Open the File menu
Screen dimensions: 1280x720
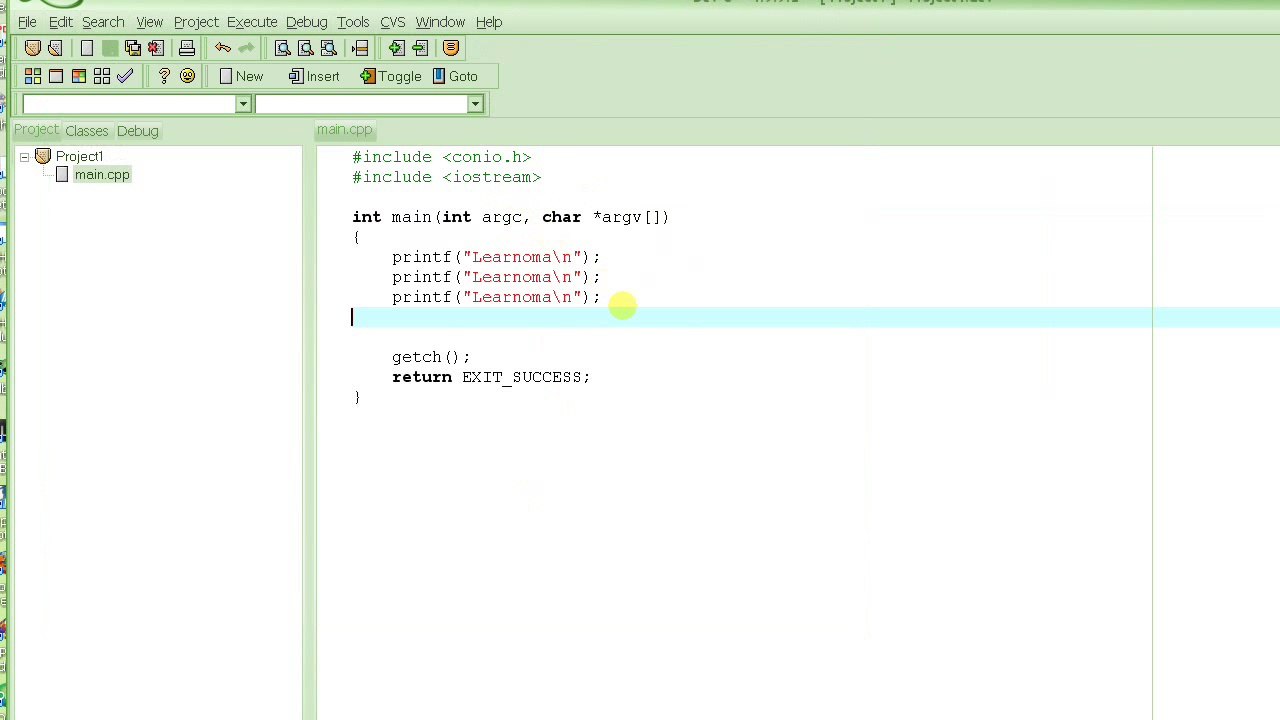27,22
